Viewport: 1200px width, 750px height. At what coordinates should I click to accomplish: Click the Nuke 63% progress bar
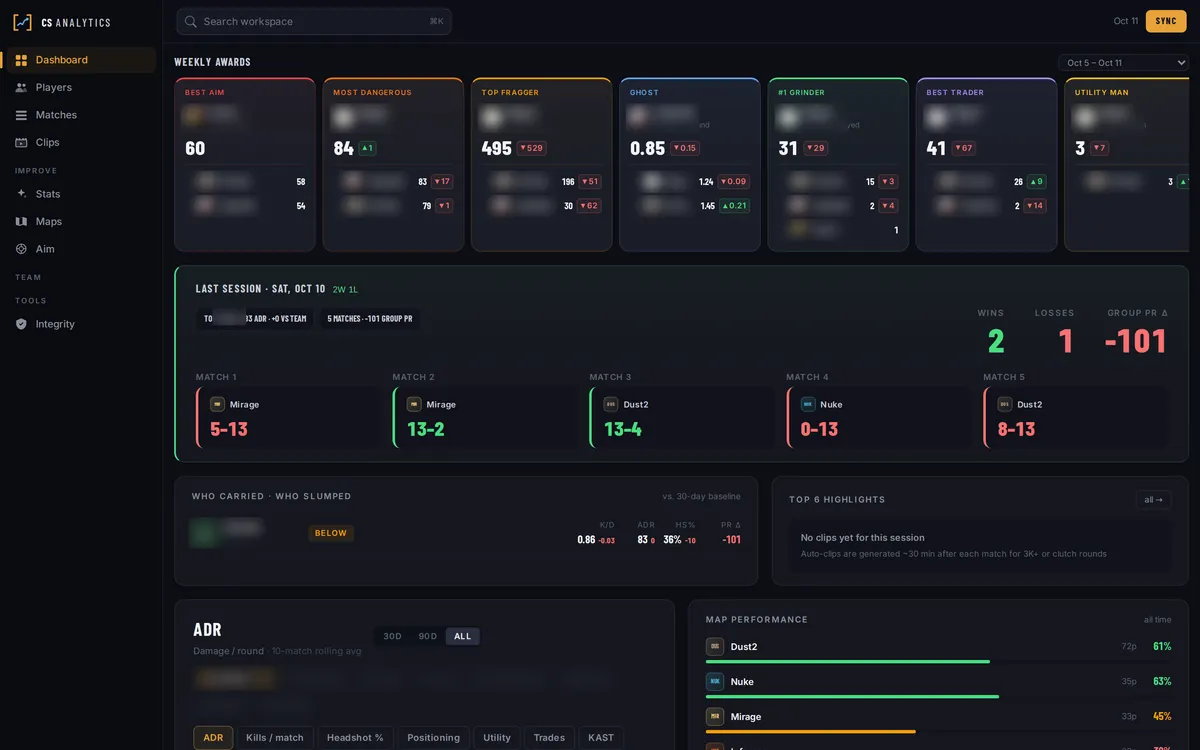[938, 696]
